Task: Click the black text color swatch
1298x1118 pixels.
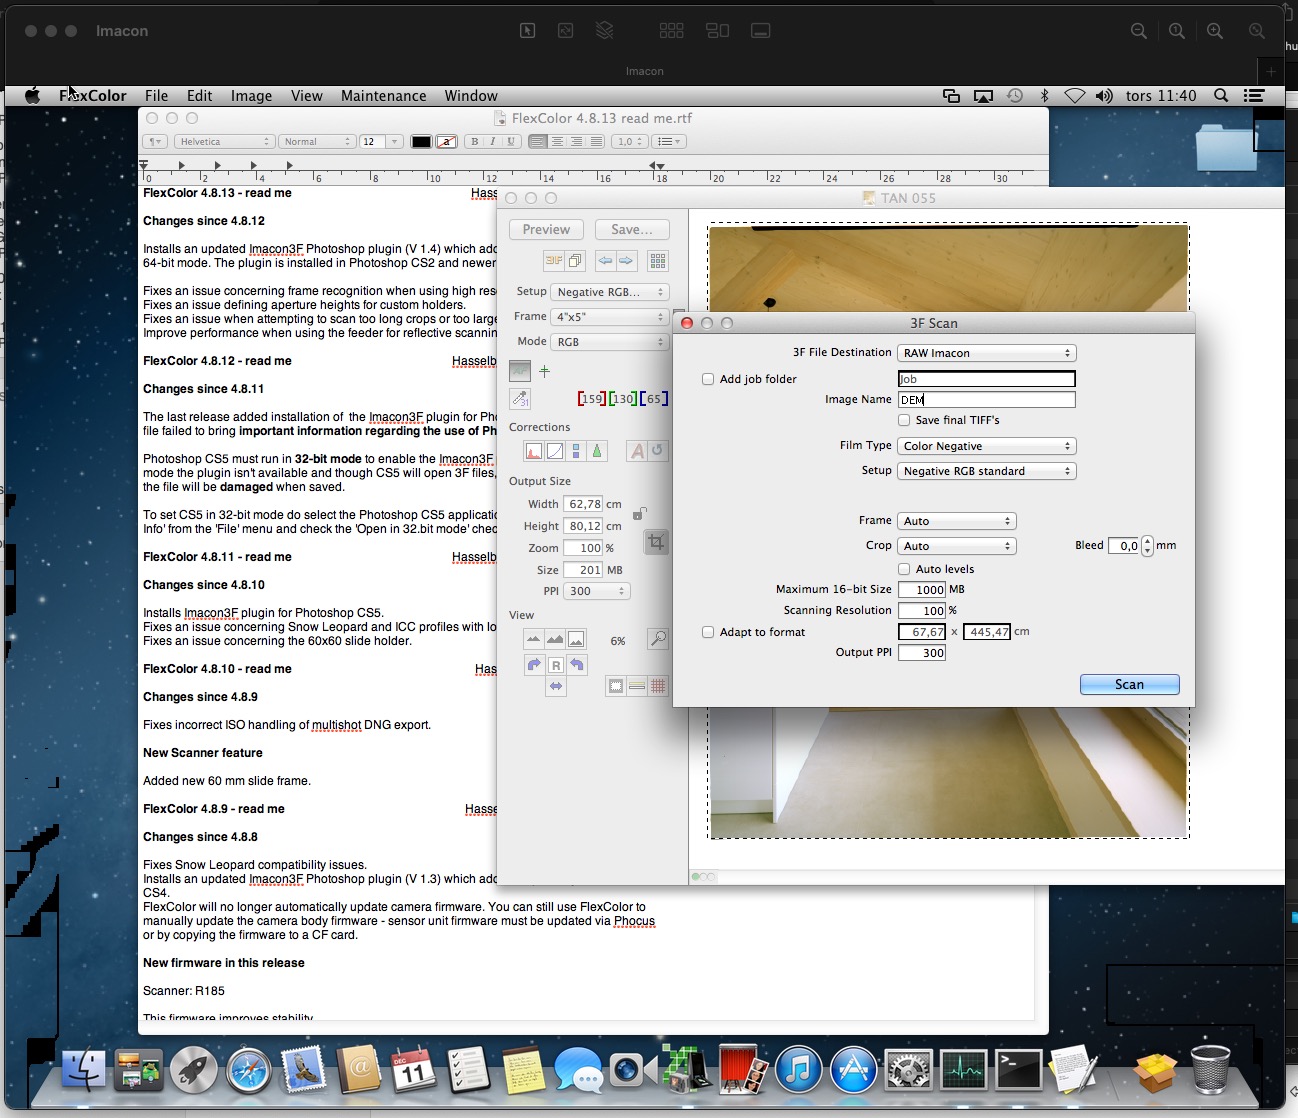Action: [421, 142]
